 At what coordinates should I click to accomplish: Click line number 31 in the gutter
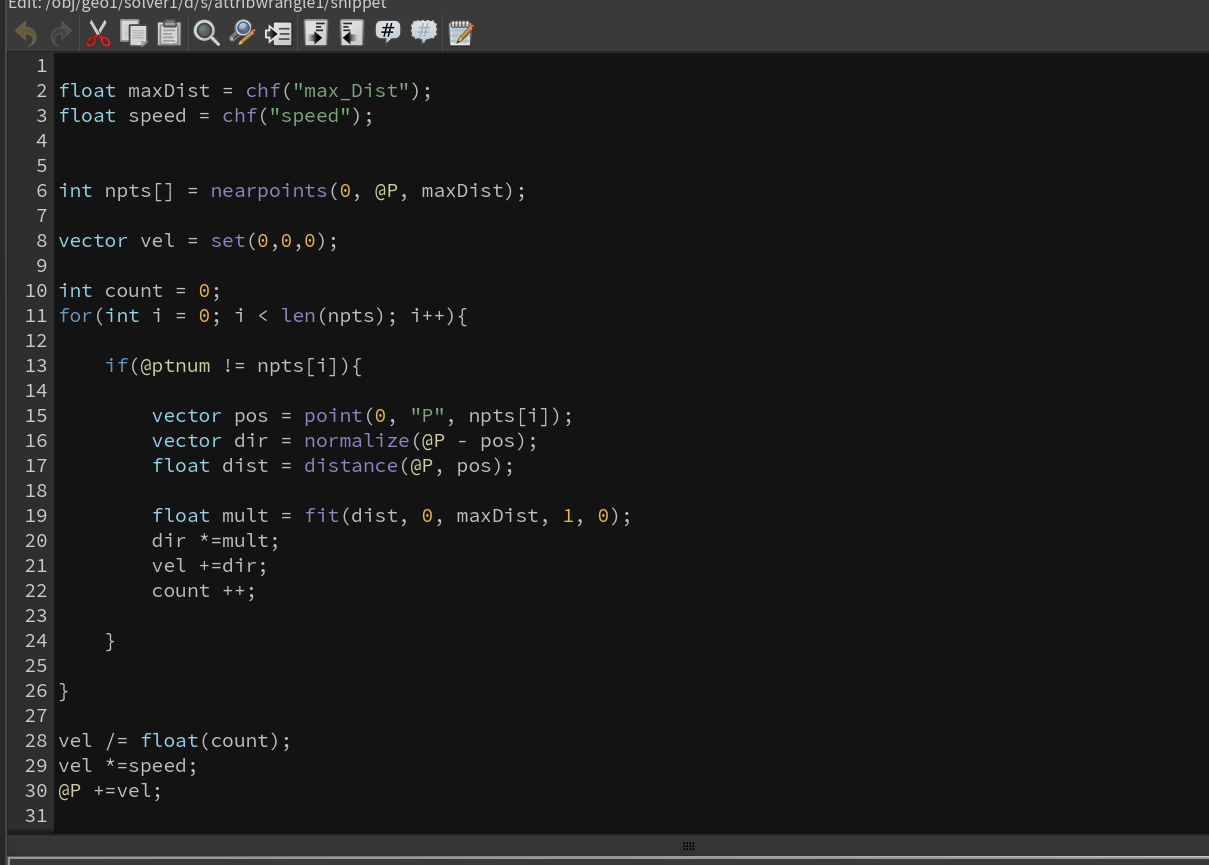36,816
